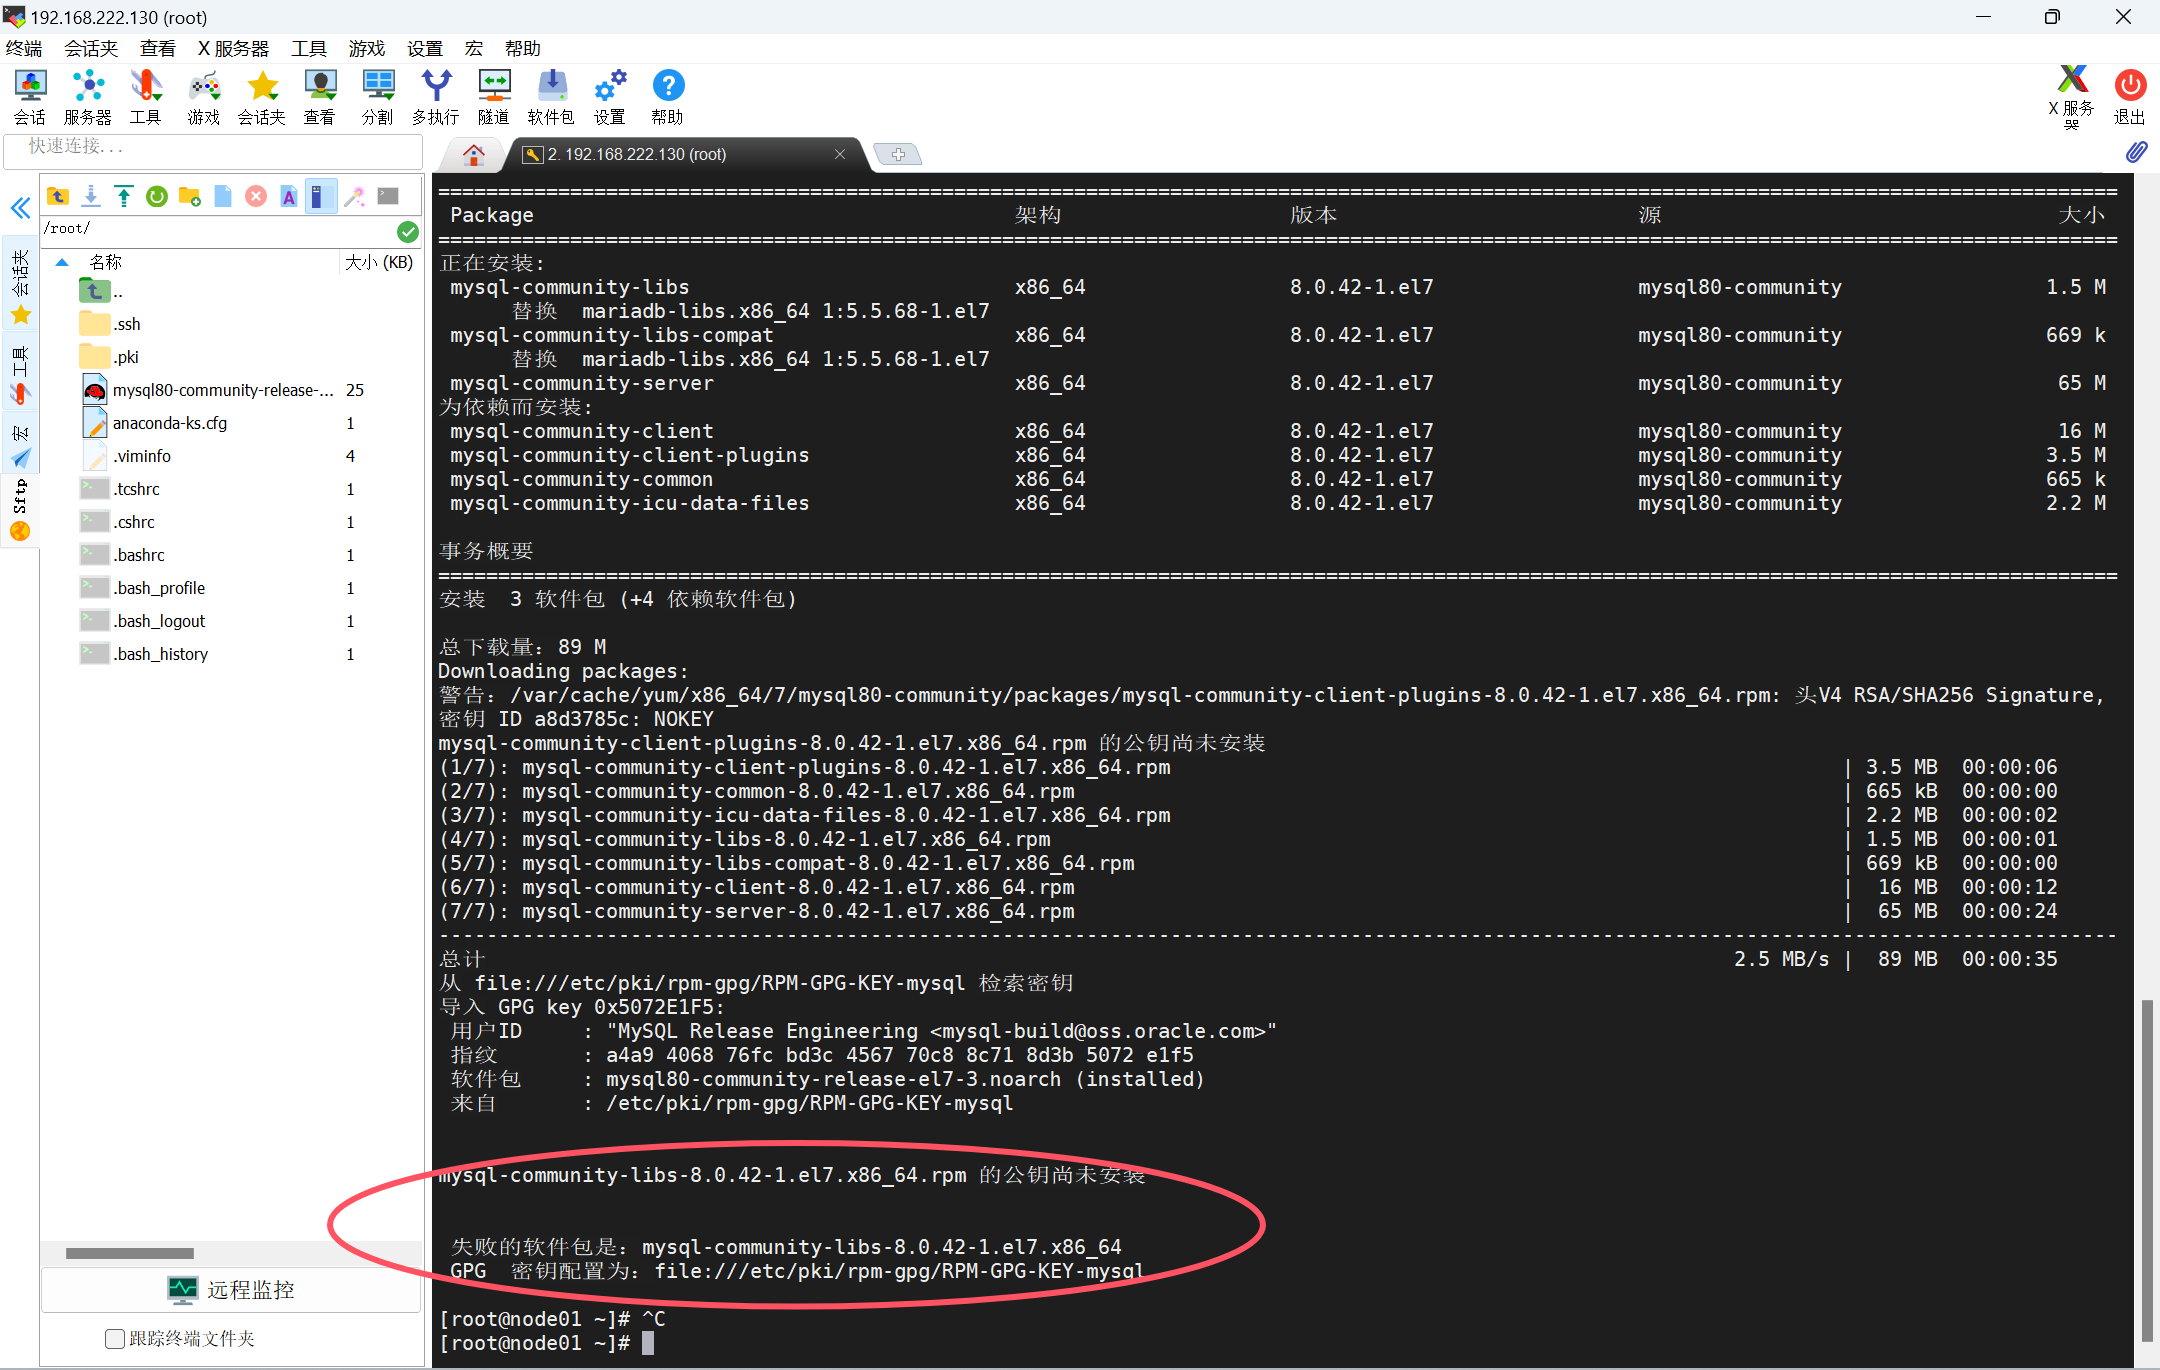Click the 远程监控 button

[x=232, y=1290]
